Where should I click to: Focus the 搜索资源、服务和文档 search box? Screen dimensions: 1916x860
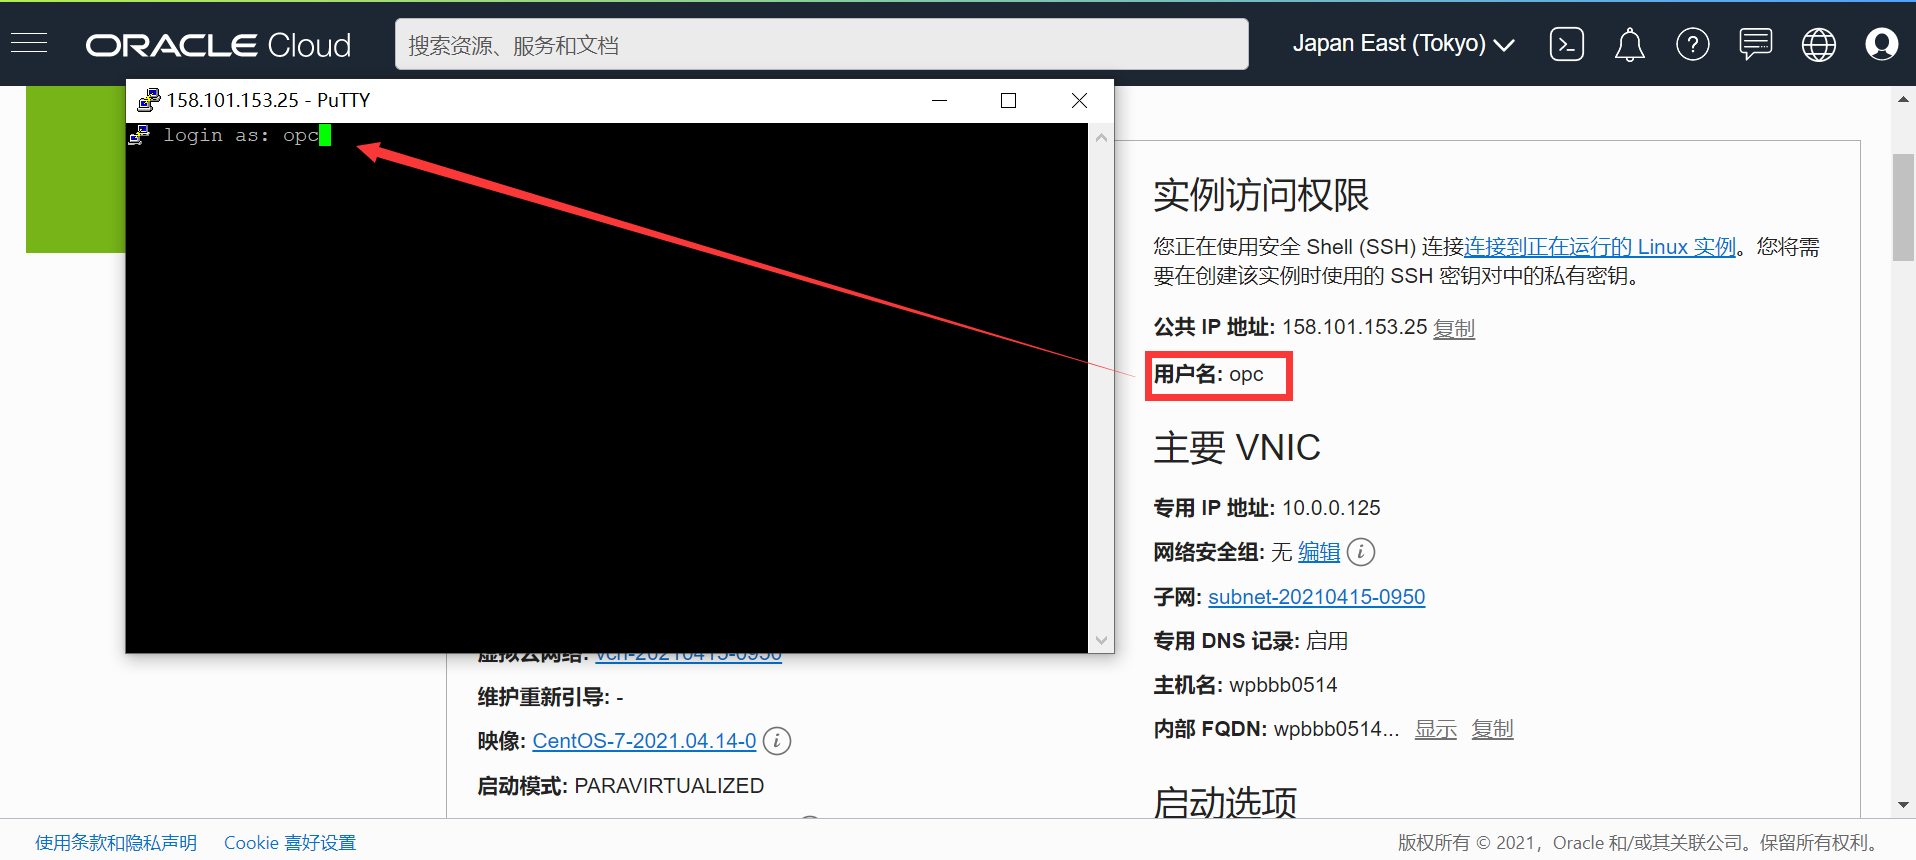[x=821, y=44]
